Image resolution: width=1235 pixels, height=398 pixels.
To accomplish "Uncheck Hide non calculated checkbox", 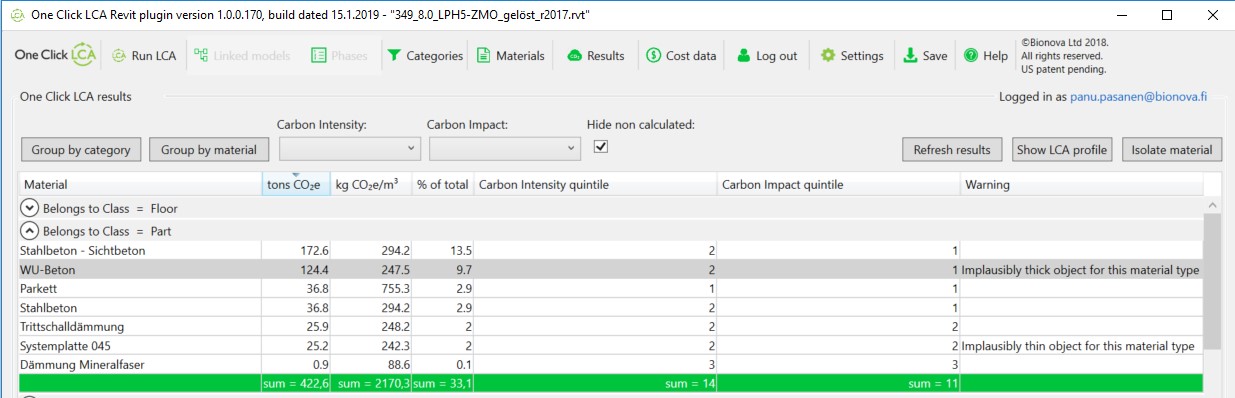I will pyautogui.click(x=601, y=147).
